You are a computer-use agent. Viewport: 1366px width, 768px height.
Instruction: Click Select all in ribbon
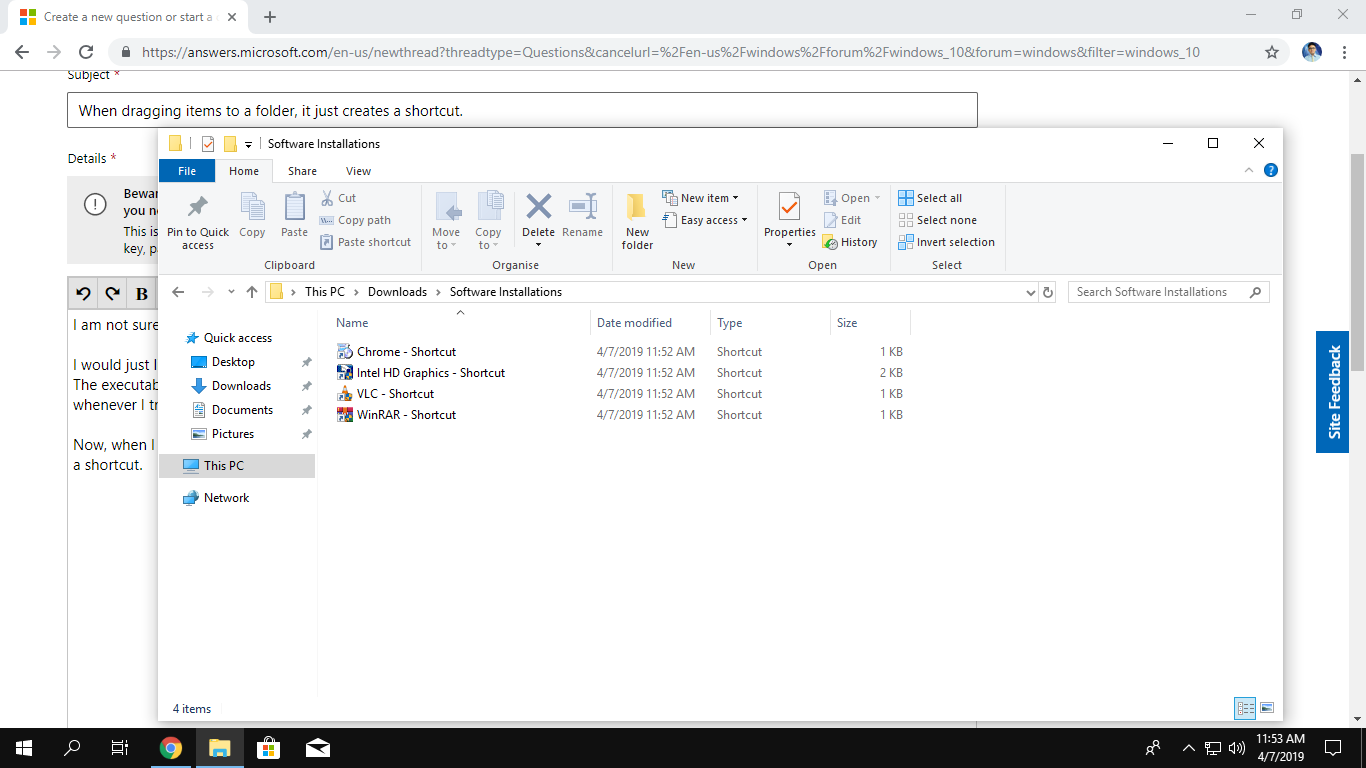coord(930,198)
